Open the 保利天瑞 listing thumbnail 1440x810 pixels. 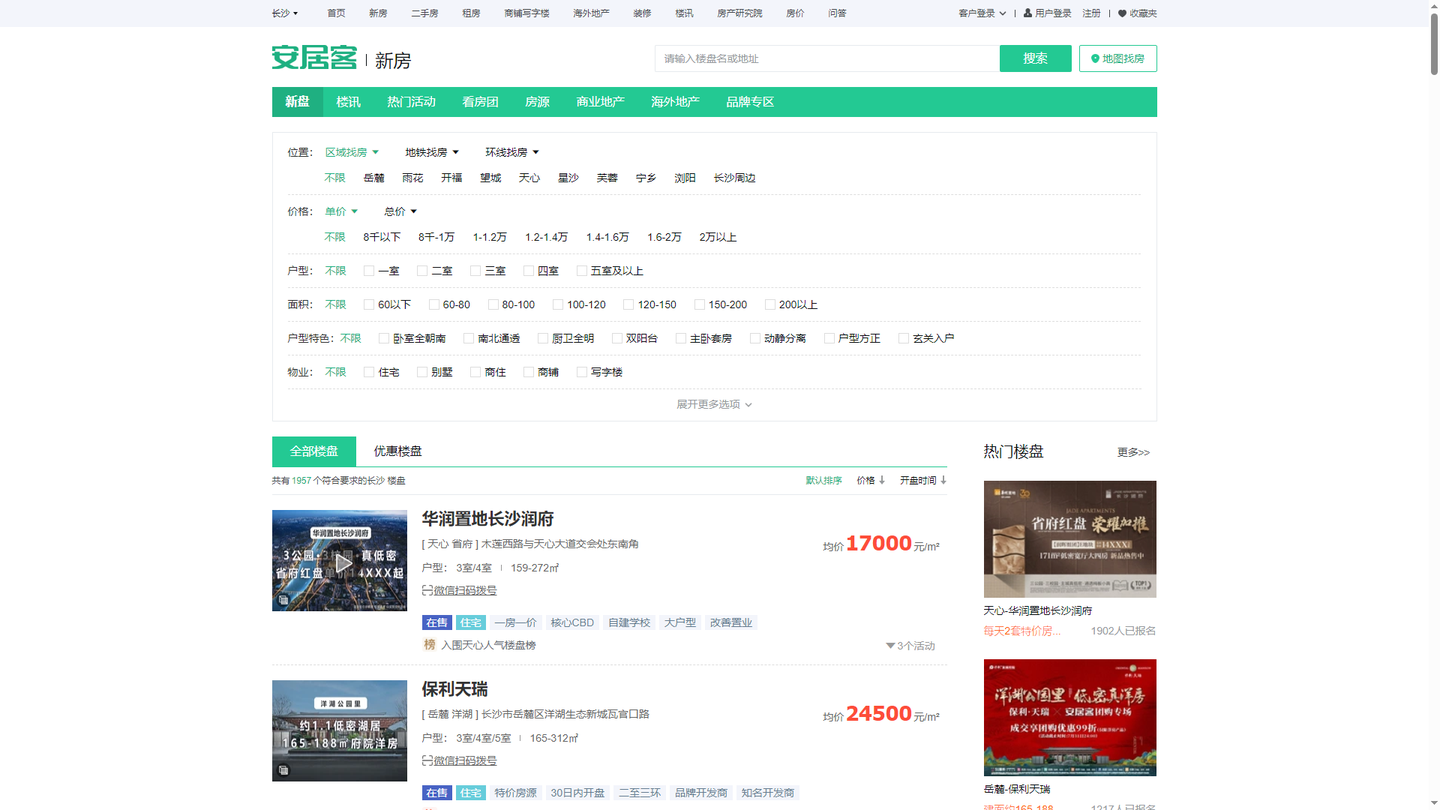pyautogui.click(x=339, y=730)
